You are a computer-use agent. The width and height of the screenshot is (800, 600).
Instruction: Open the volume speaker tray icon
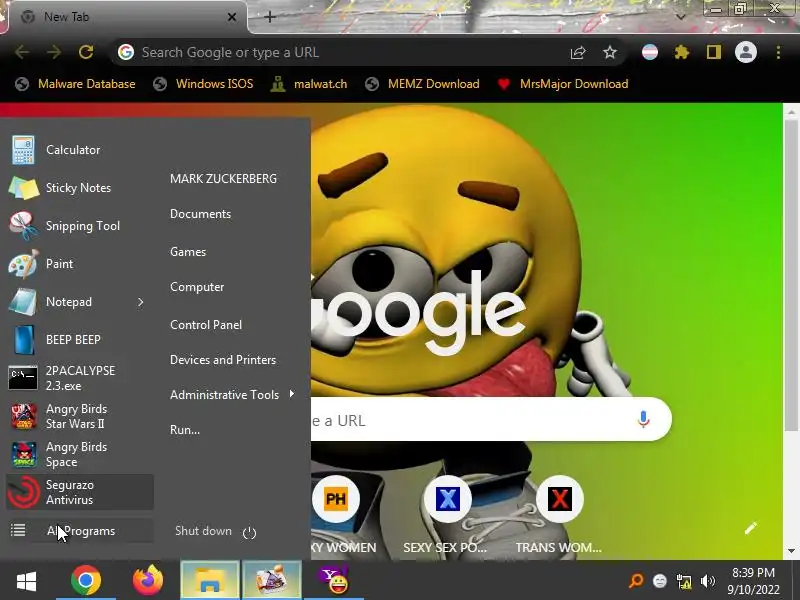pyautogui.click(x=708, y=581)
